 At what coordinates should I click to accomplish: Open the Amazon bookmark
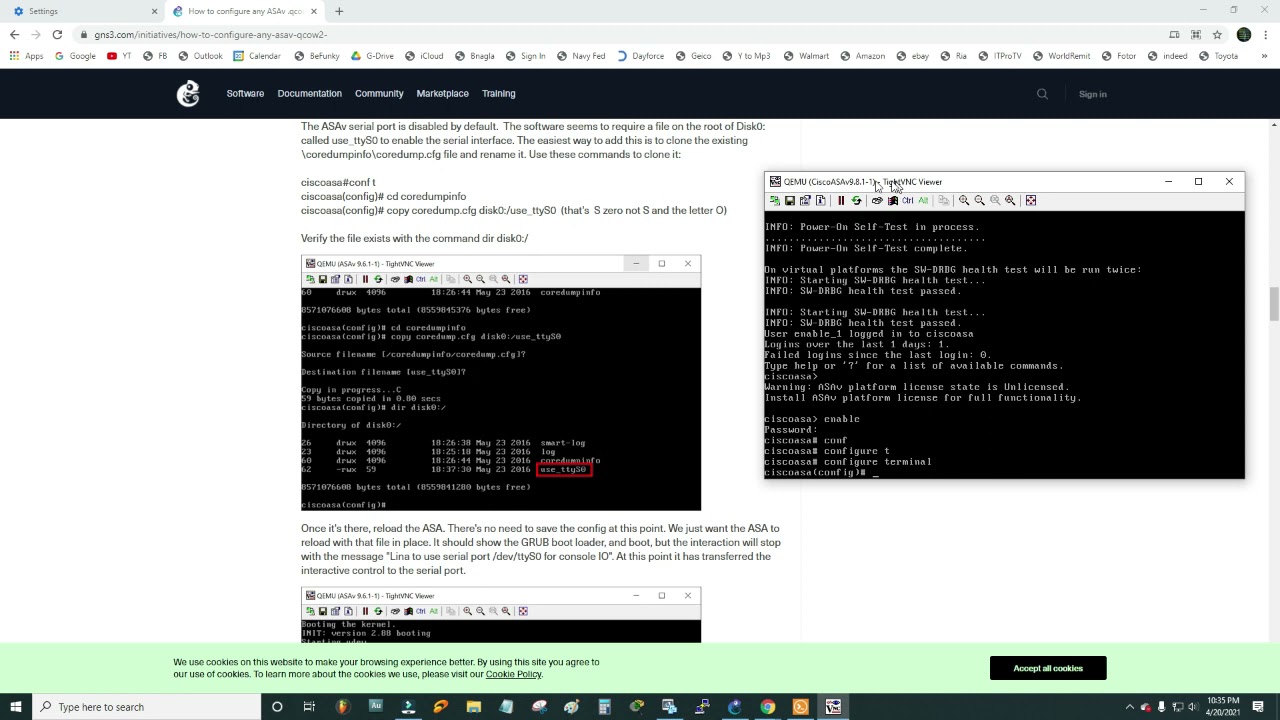pyautogui.click(x=862, y=56)
